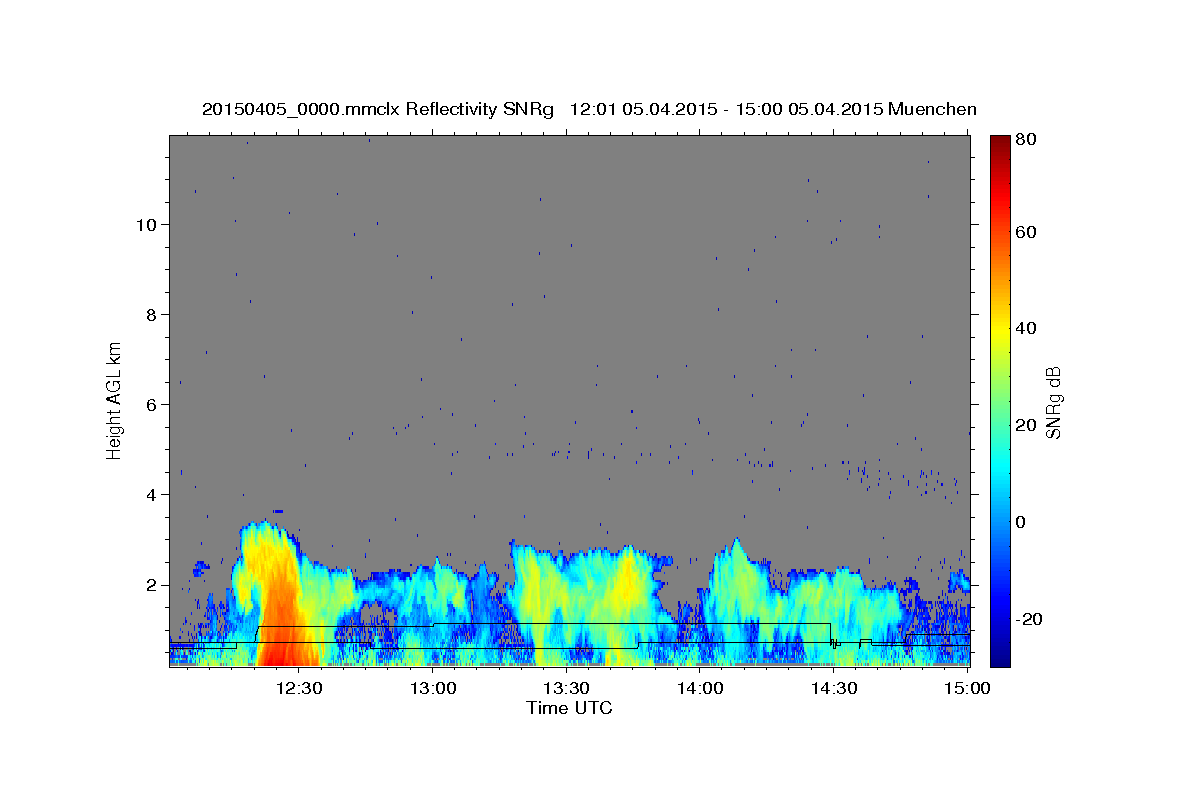
Task: Click the colorbar value label 40
Action: pos(1025,328)
